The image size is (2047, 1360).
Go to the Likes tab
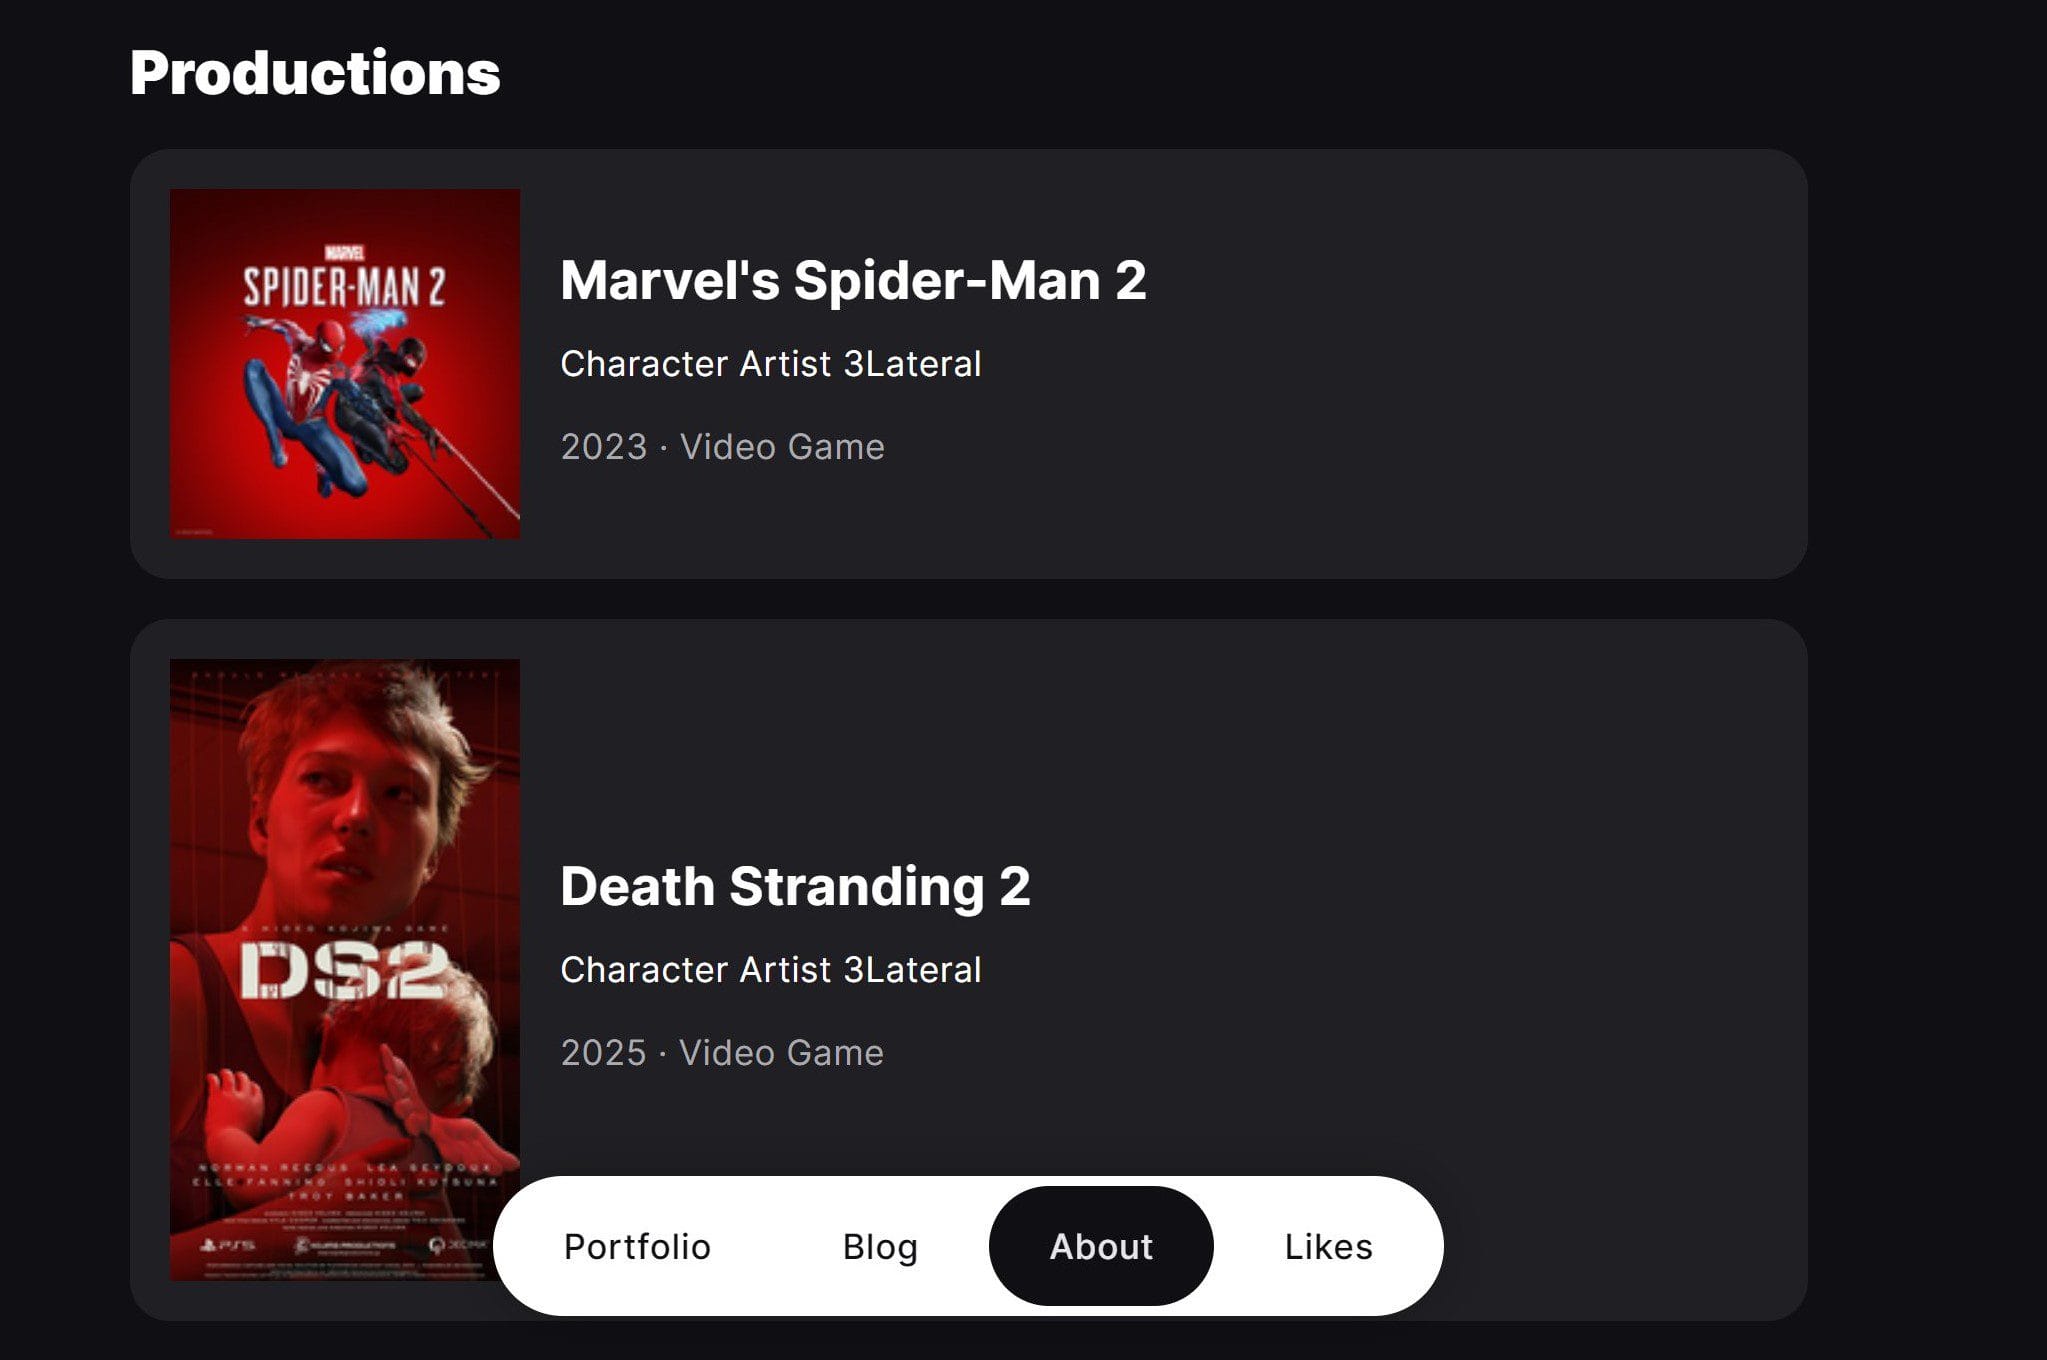pyautogui.click(x=1328, y=1246)
